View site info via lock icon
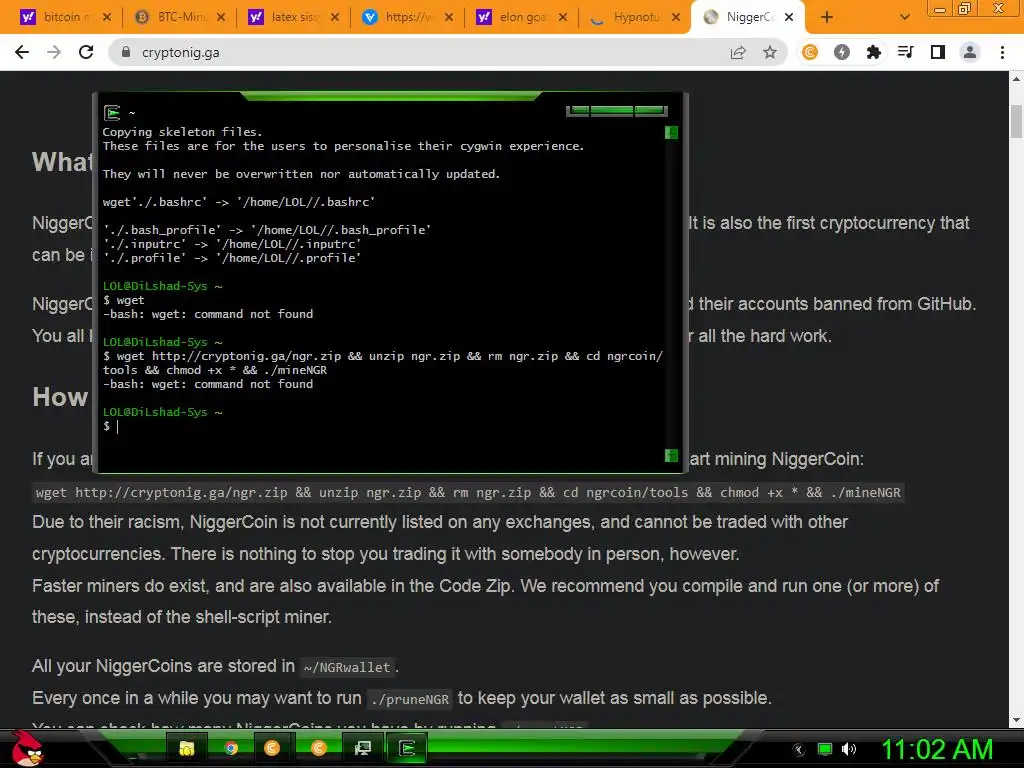Screen dimensions: 1024x768 (x=126, y=52)
